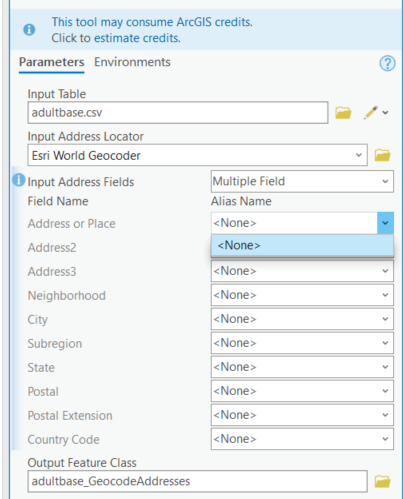Open small arrow next to pencil icon
404x499 pixels.
pyautogui.click(x=385, y=113)
